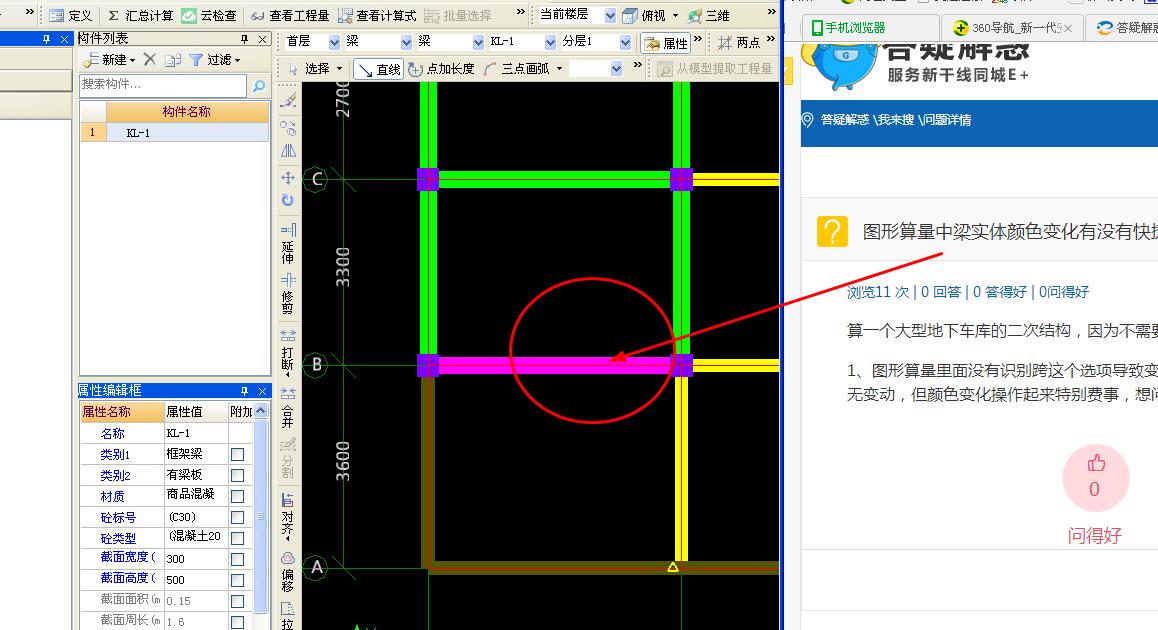Select the brush/delete tool at top of vertical toolbar
This screenshot has height=630, width=1158.
click(x=288, y=100)
